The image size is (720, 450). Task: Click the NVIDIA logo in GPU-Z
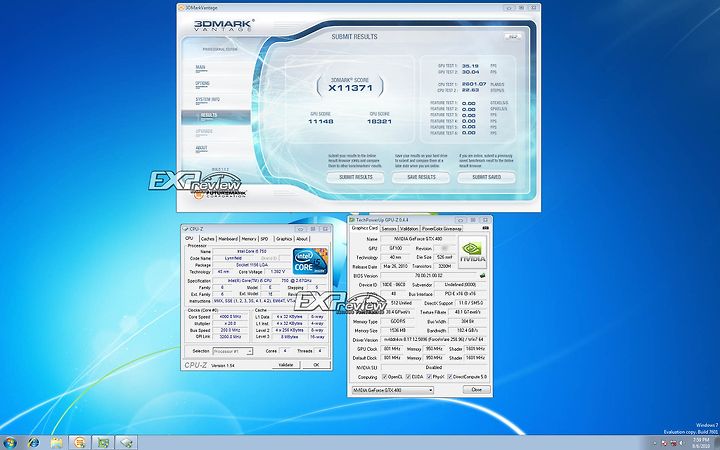[x=472, y=252]
